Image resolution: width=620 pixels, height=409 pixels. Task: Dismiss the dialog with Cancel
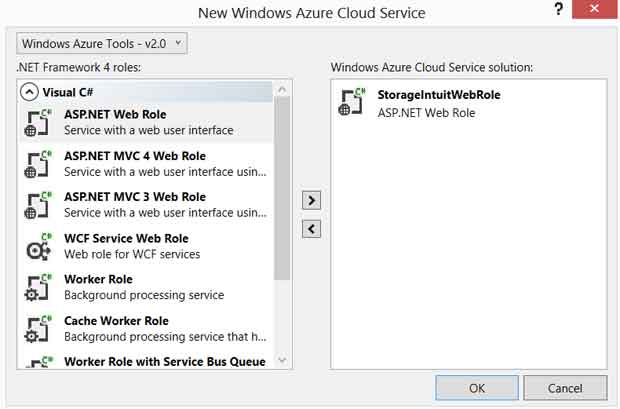[565, 388]
